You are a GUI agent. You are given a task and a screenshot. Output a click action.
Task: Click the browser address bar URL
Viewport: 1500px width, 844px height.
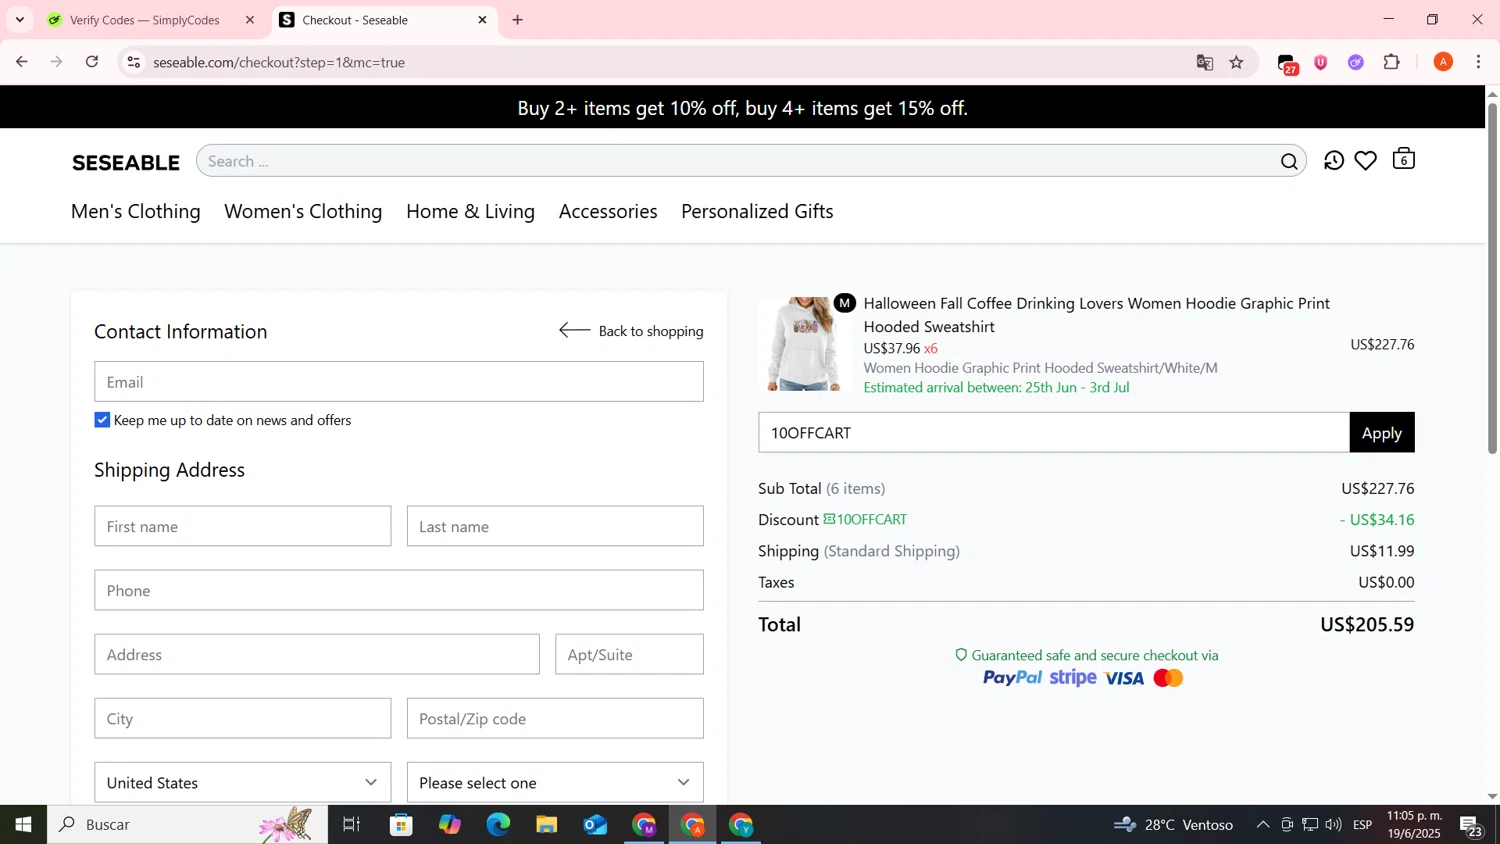click(x=279, y=62)
